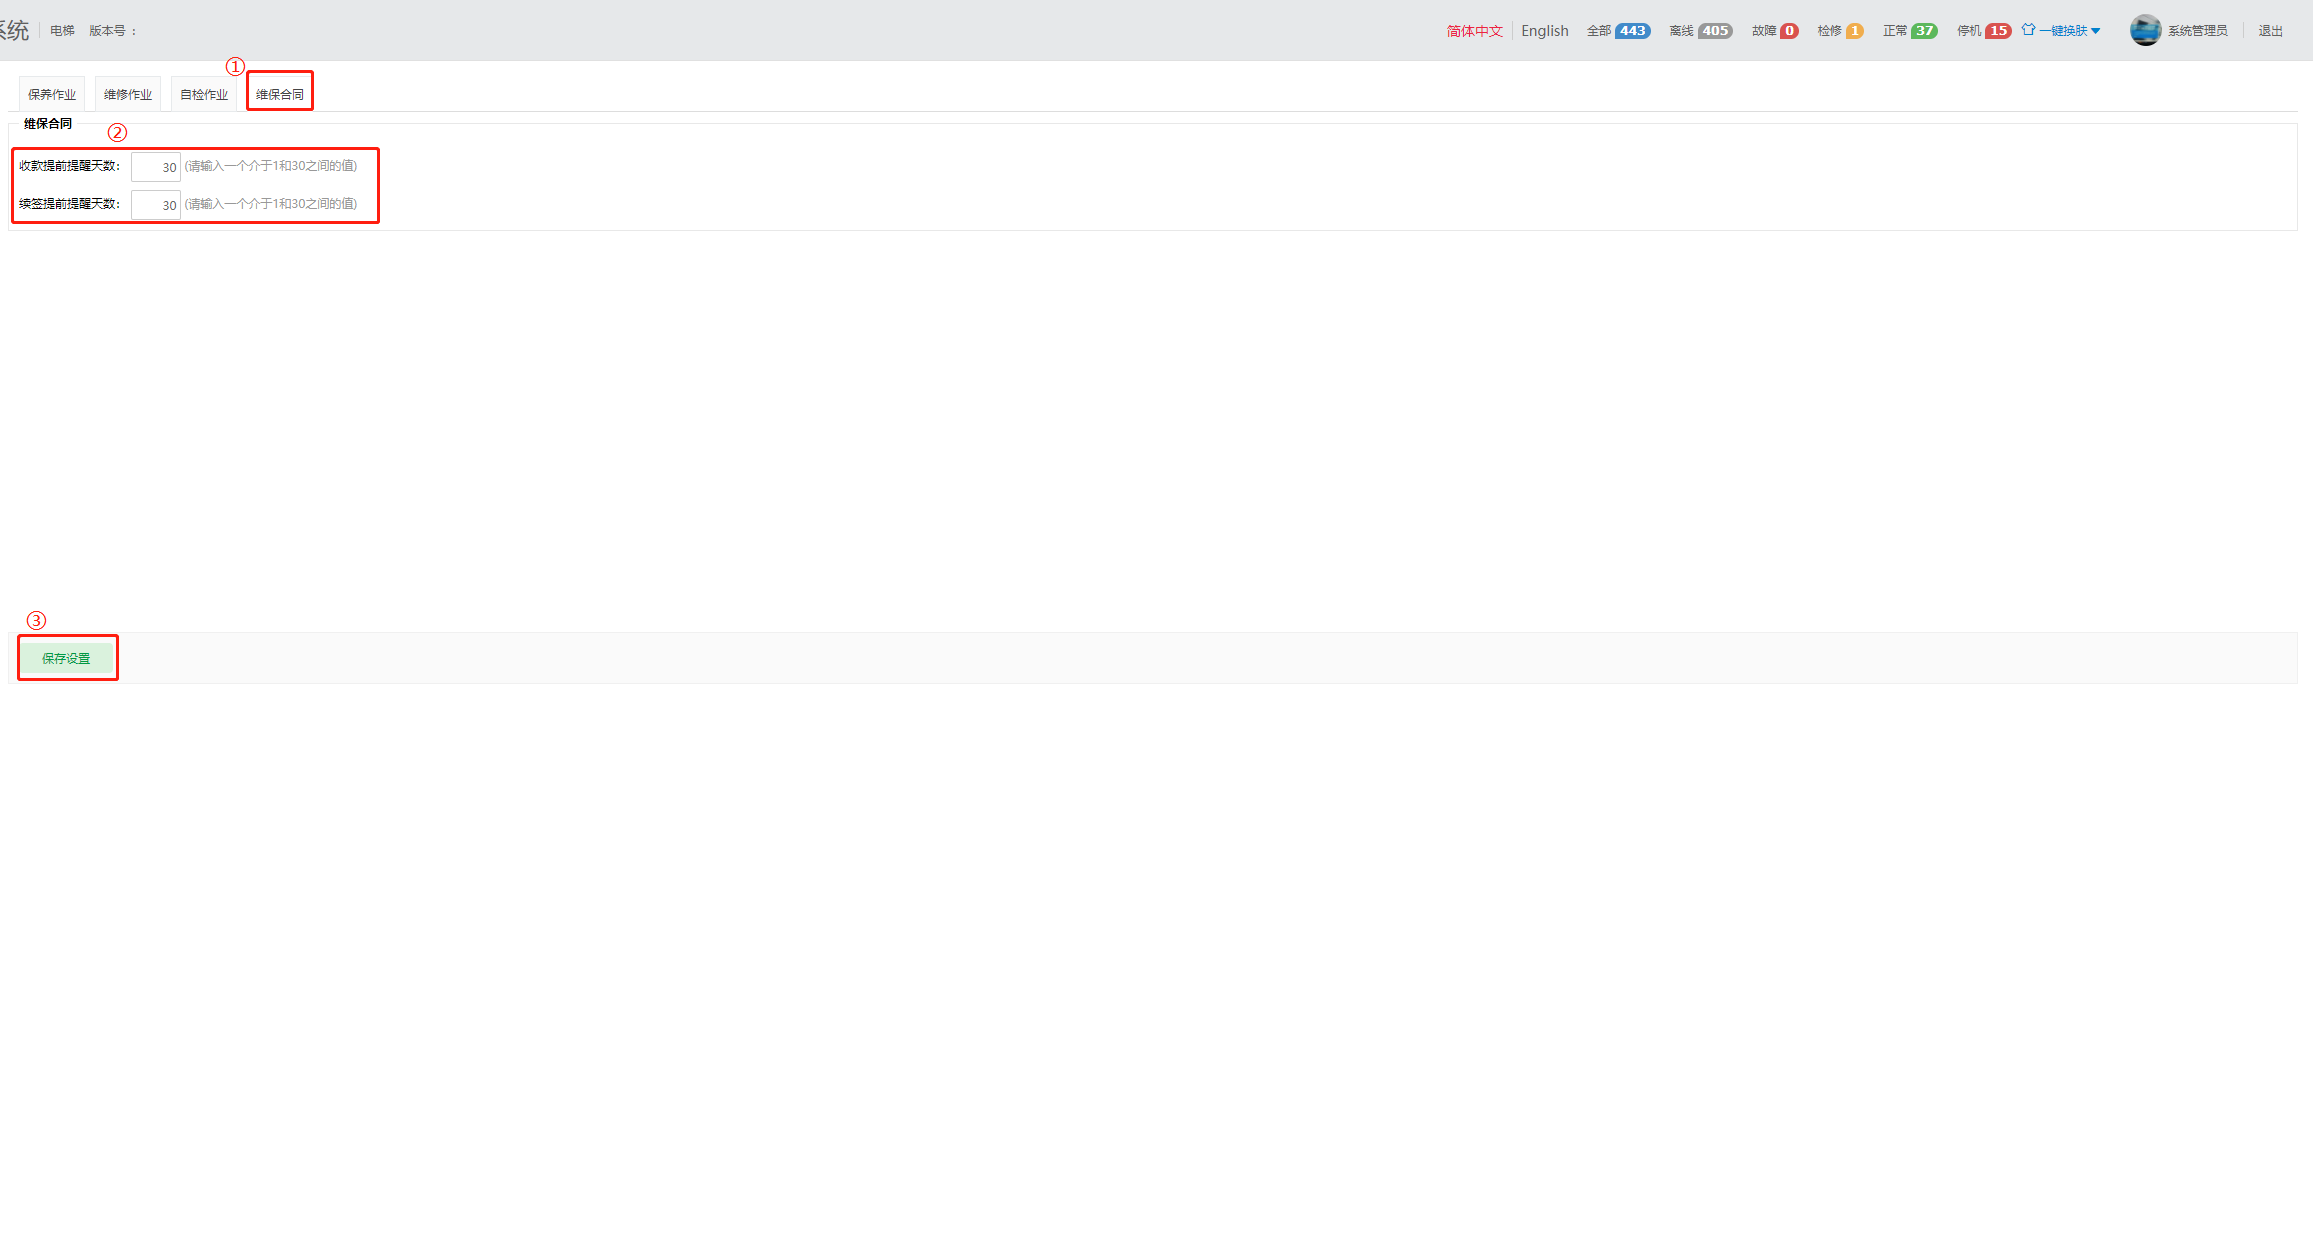Screen dimensions: 2313x1241
Task: Open the 保养作业 tab
Action: pyautogui.click(x=52, y=94)
